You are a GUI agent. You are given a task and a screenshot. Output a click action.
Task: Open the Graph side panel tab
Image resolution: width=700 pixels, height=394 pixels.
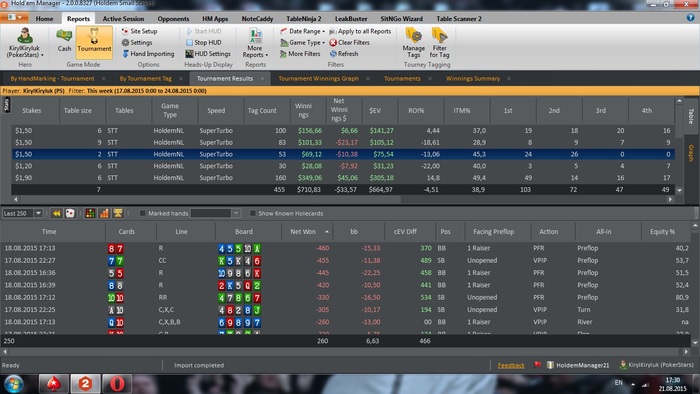pyautogui.click(x=691, y=153)
